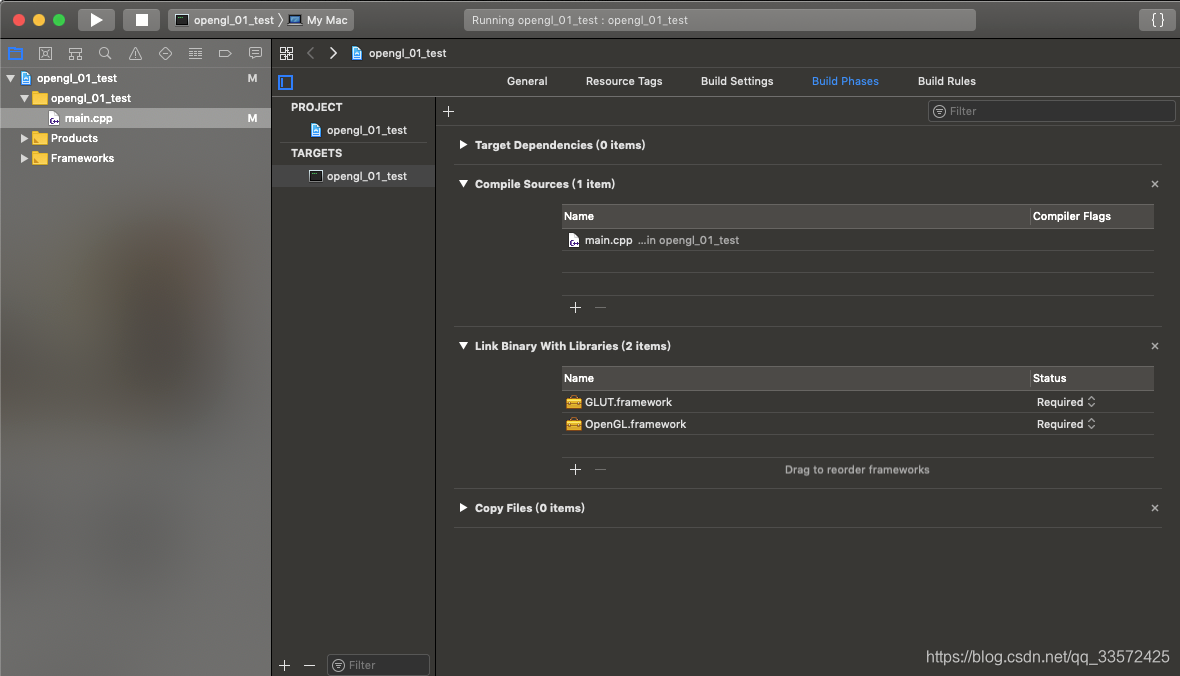
Task: Select main.cpp in the project navigator
Action: point(135,118)
